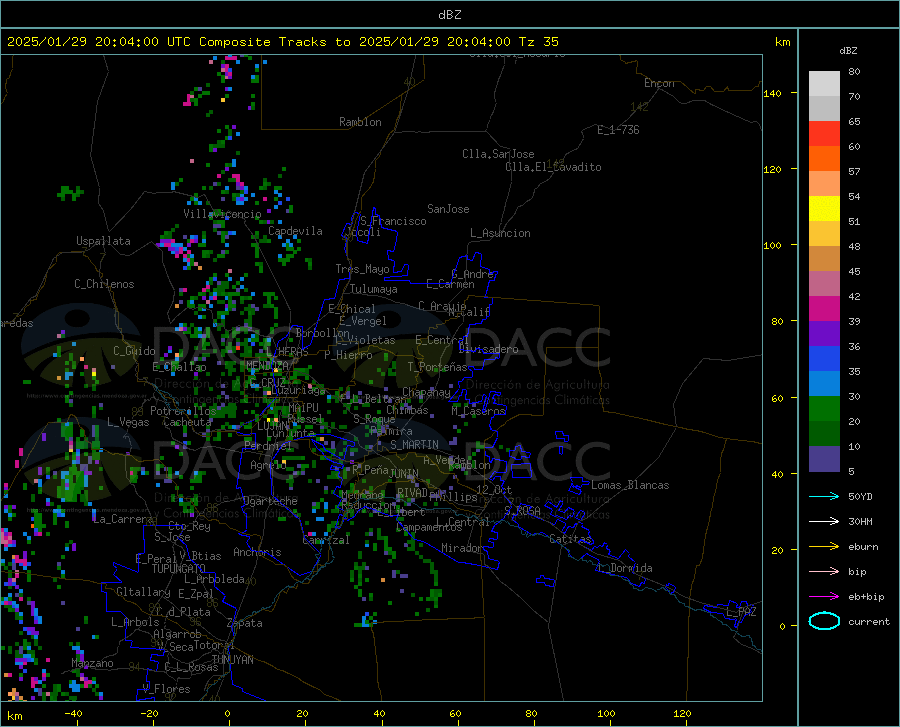Click the Ugarteche label
This screenshot has height=727, width=900.
[x=270, y=501]
